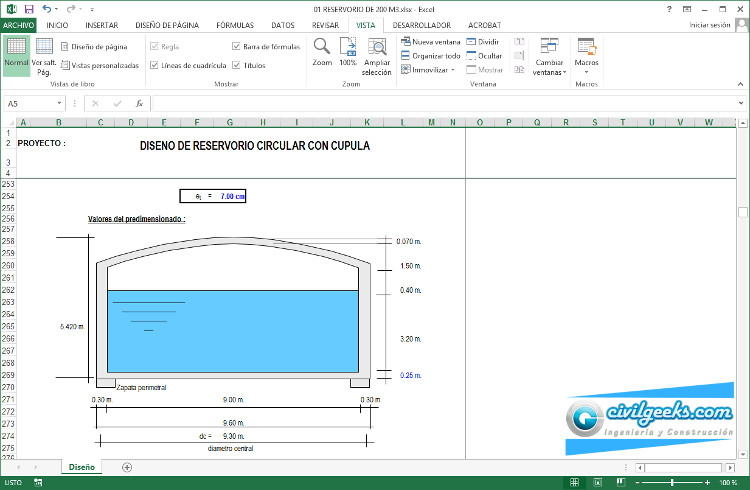The image size is (750, 490).
Task: Click the zoom slider in status bar
Action: click(672, 482)
